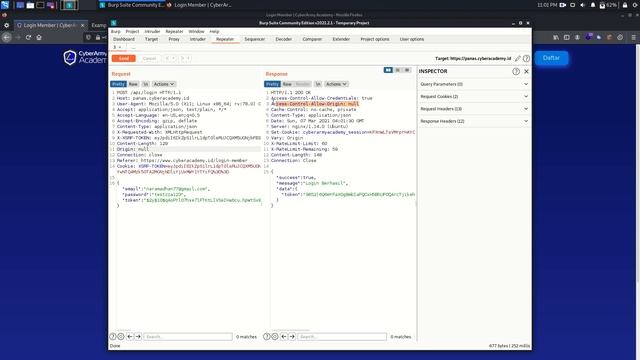
Task: Expand Response Headers section in Inspector
Action: tap(474, 121)
